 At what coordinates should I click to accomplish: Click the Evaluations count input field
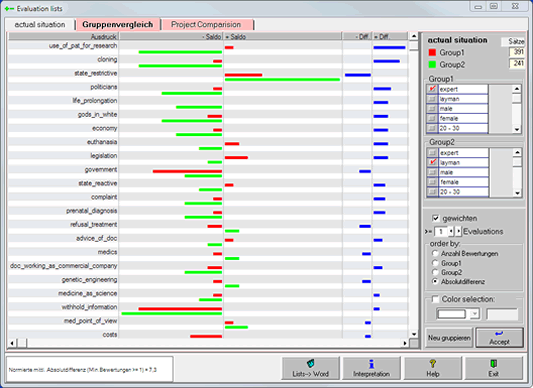(441, 232)
